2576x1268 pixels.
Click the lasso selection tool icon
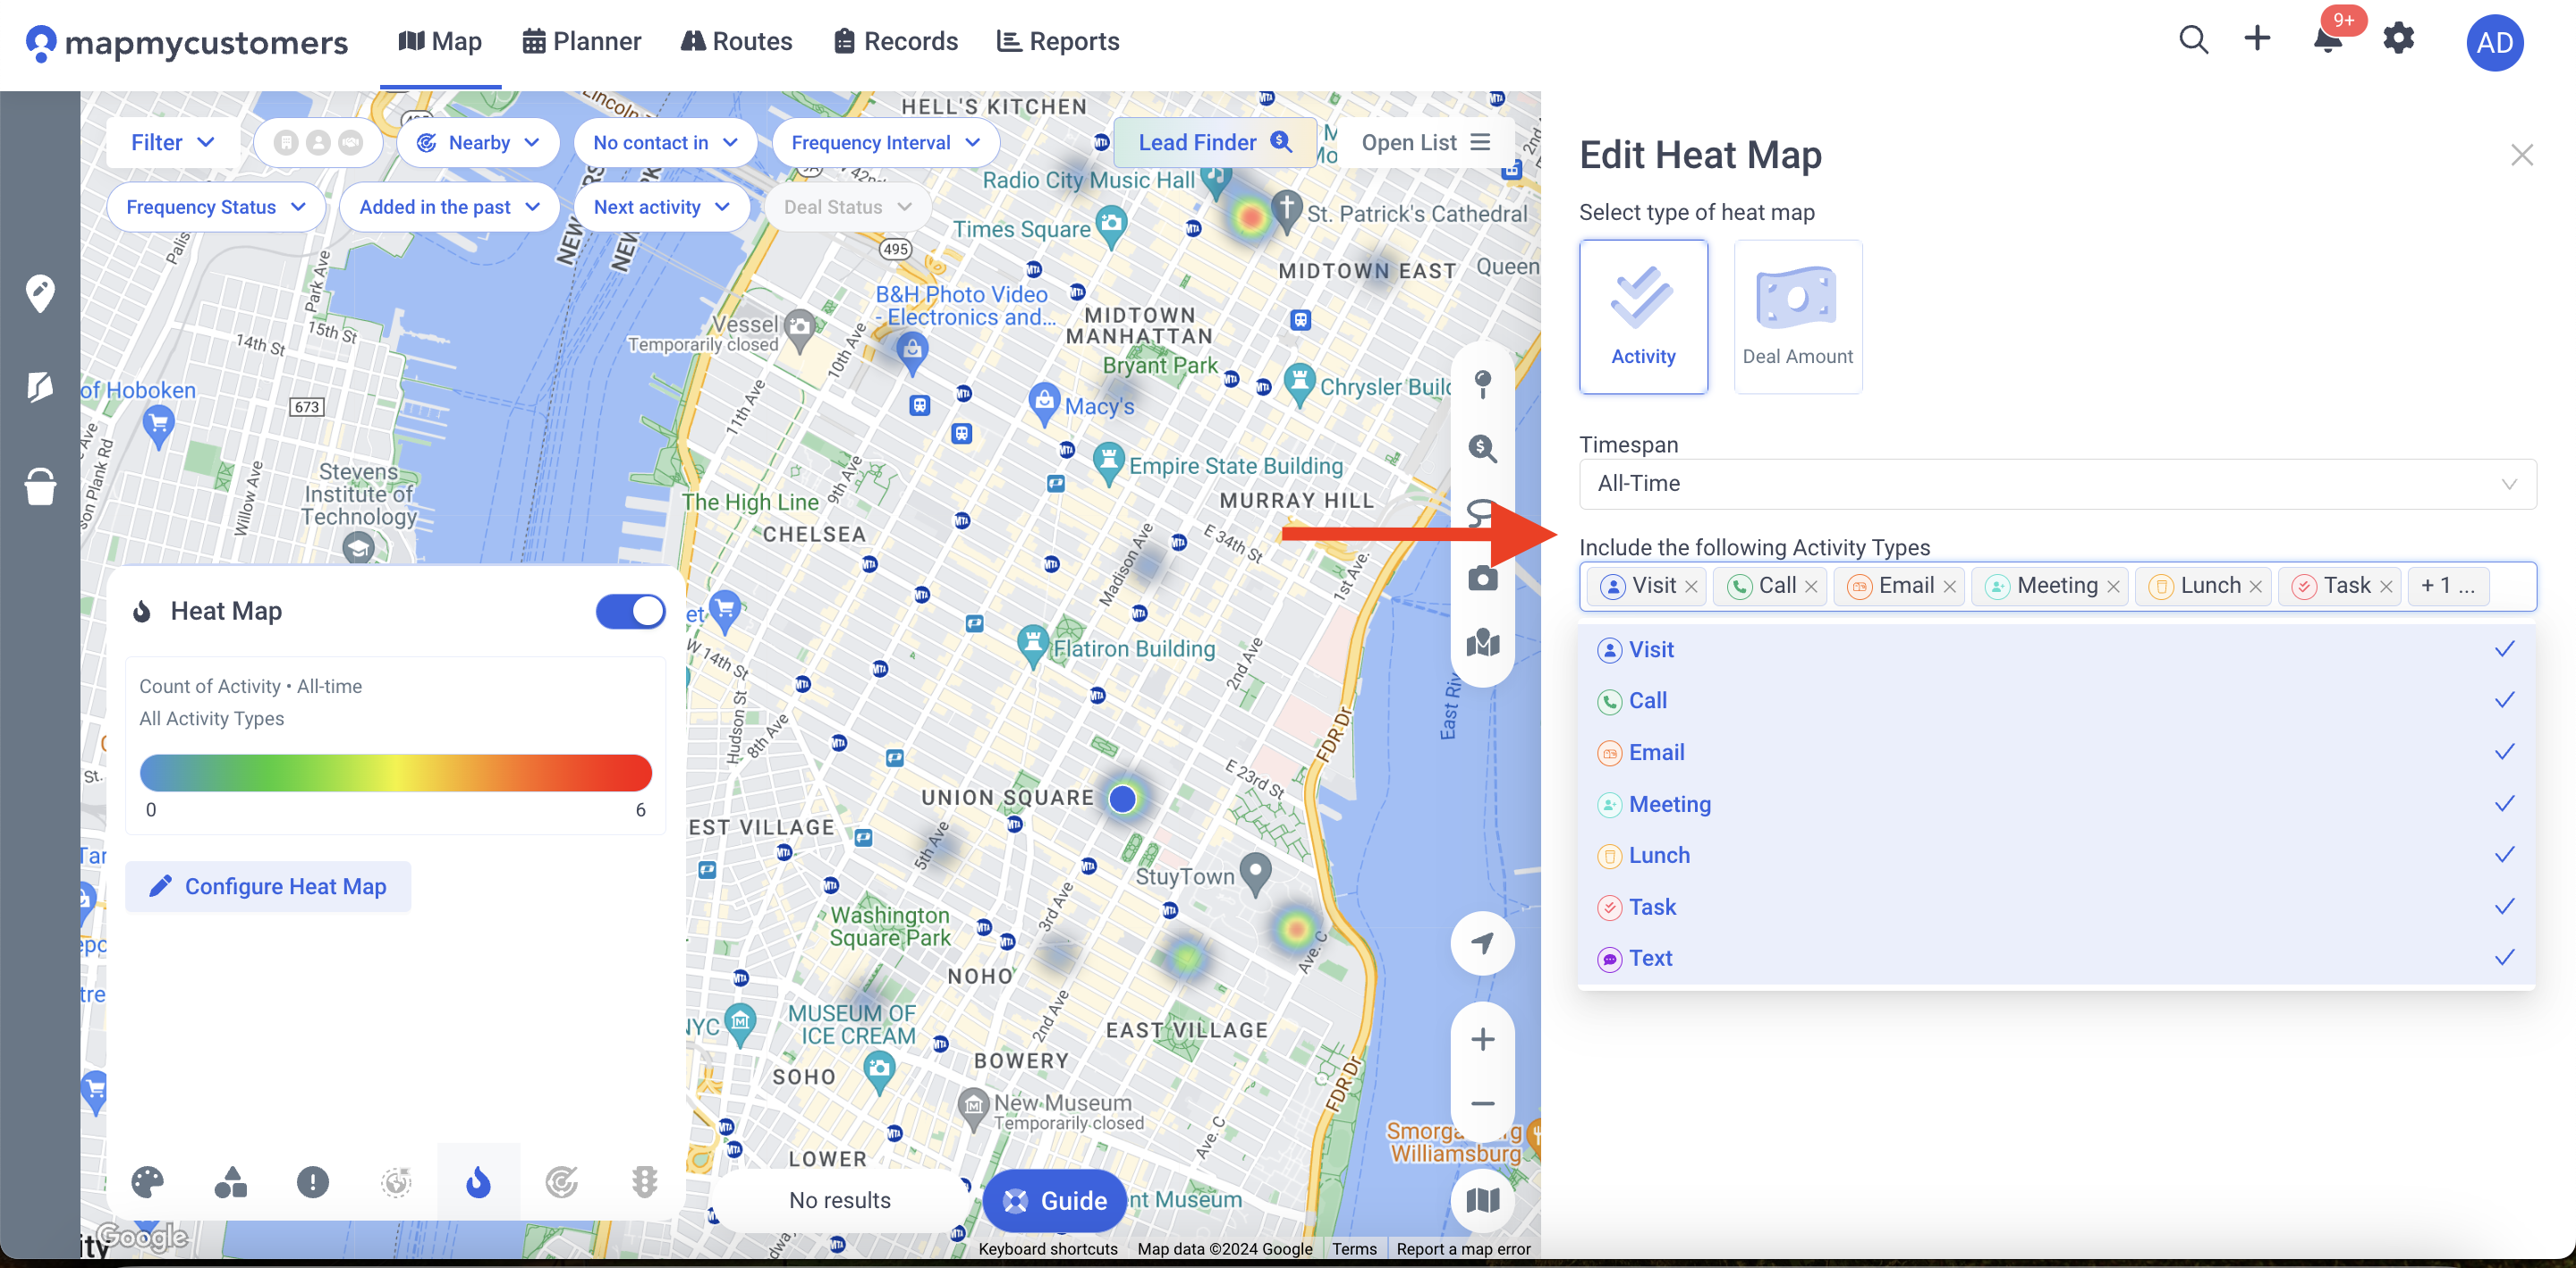(x=1480, y=513)
